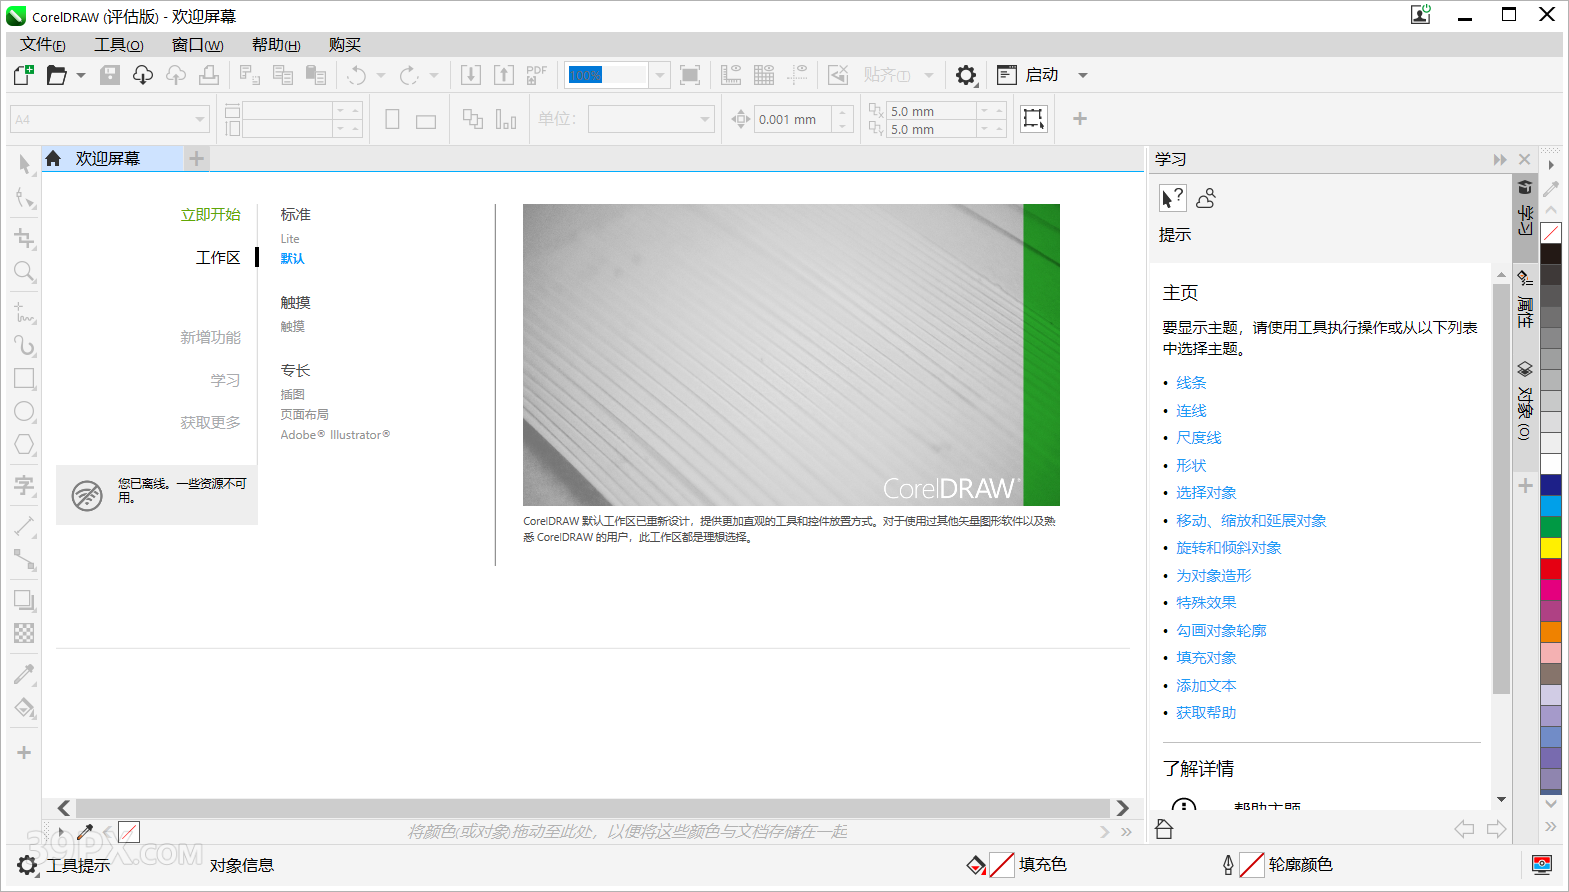Click the nudge distance 0.001 mm field
1569x892 pixels.
(793, 119)
